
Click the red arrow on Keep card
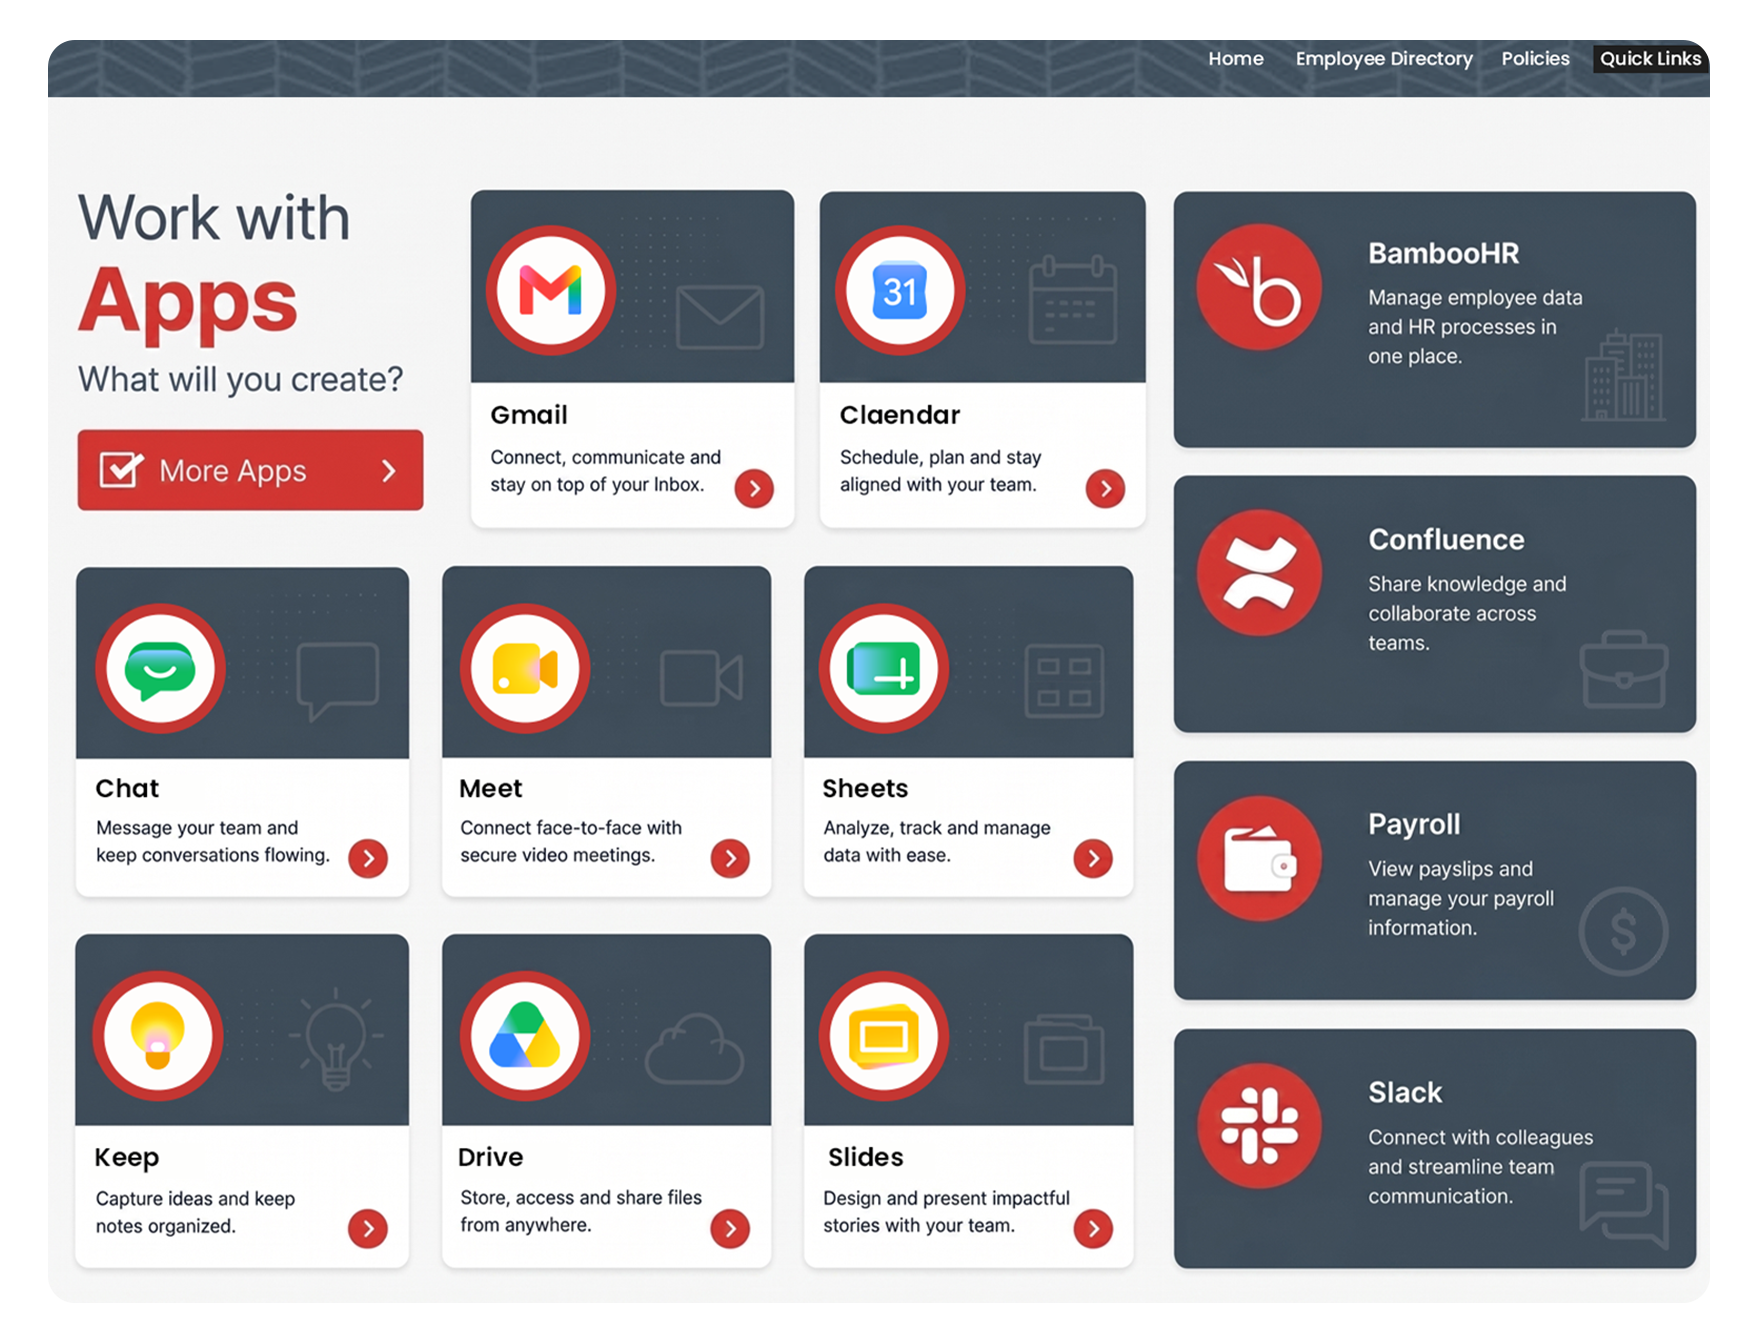(368, 1229)
